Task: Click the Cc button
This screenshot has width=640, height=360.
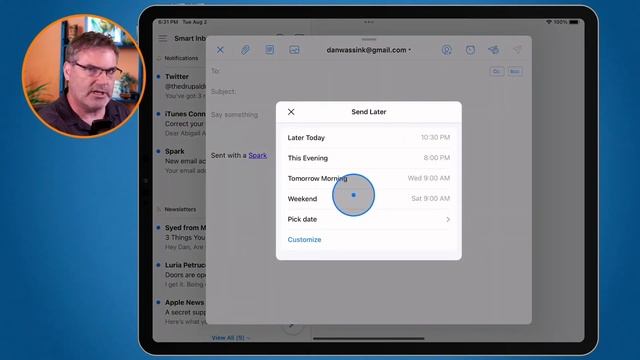Action: pyautogui.click(x=497, y=71)
